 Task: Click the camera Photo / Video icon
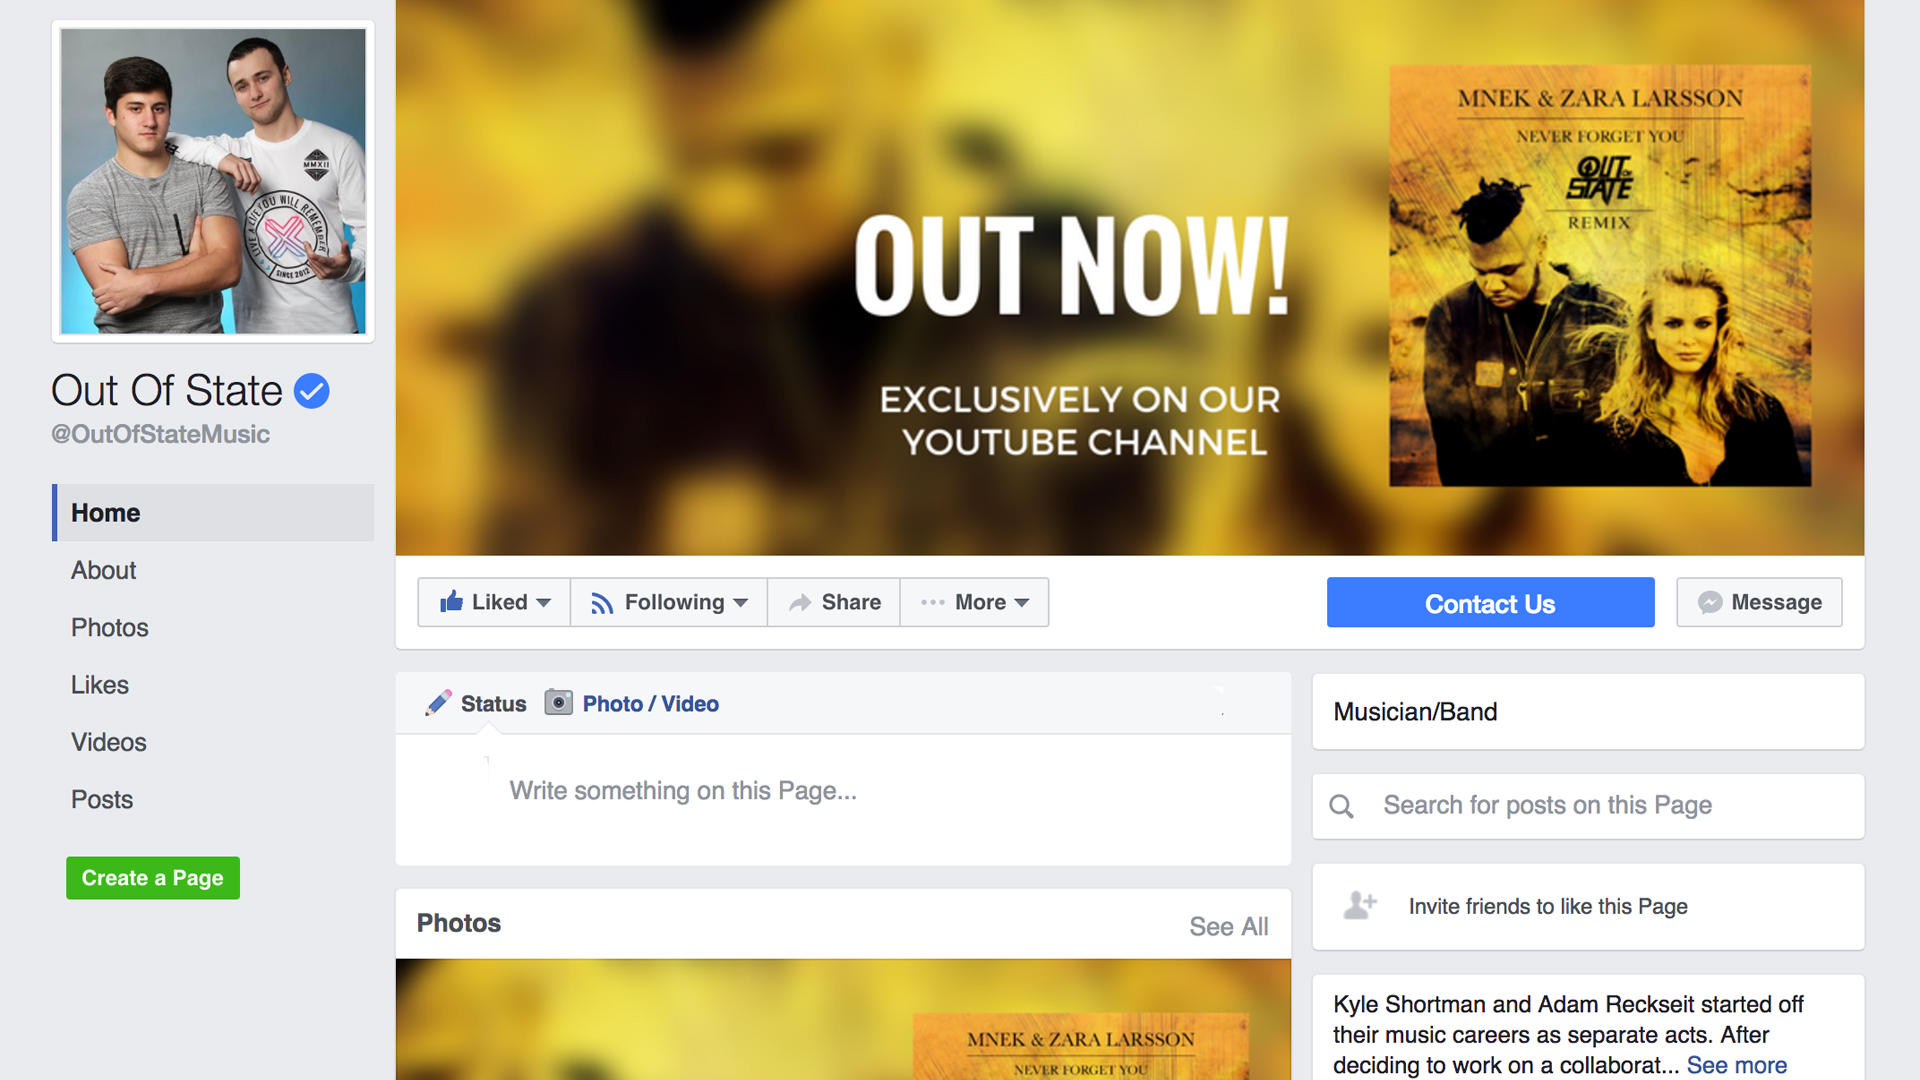(x=558, y=703)
